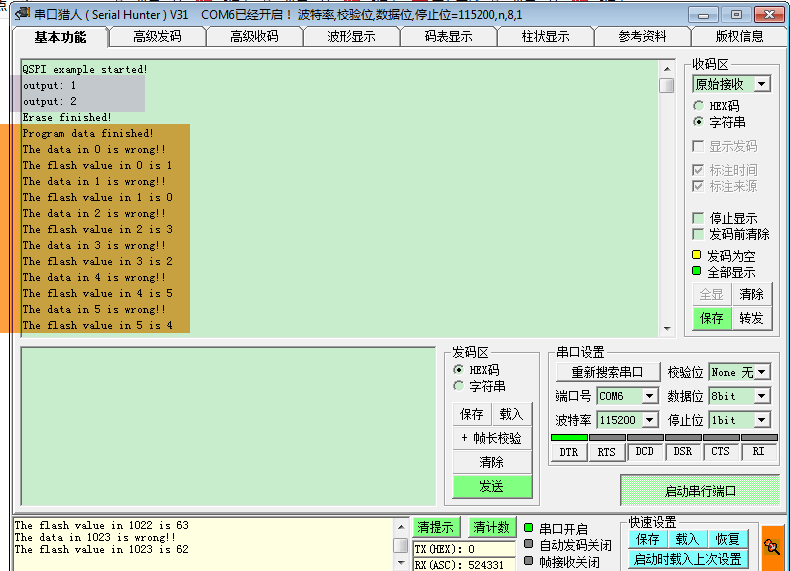Open the 波形显示 tab
The image size is (790, 571).
click(x=351, y=37)
